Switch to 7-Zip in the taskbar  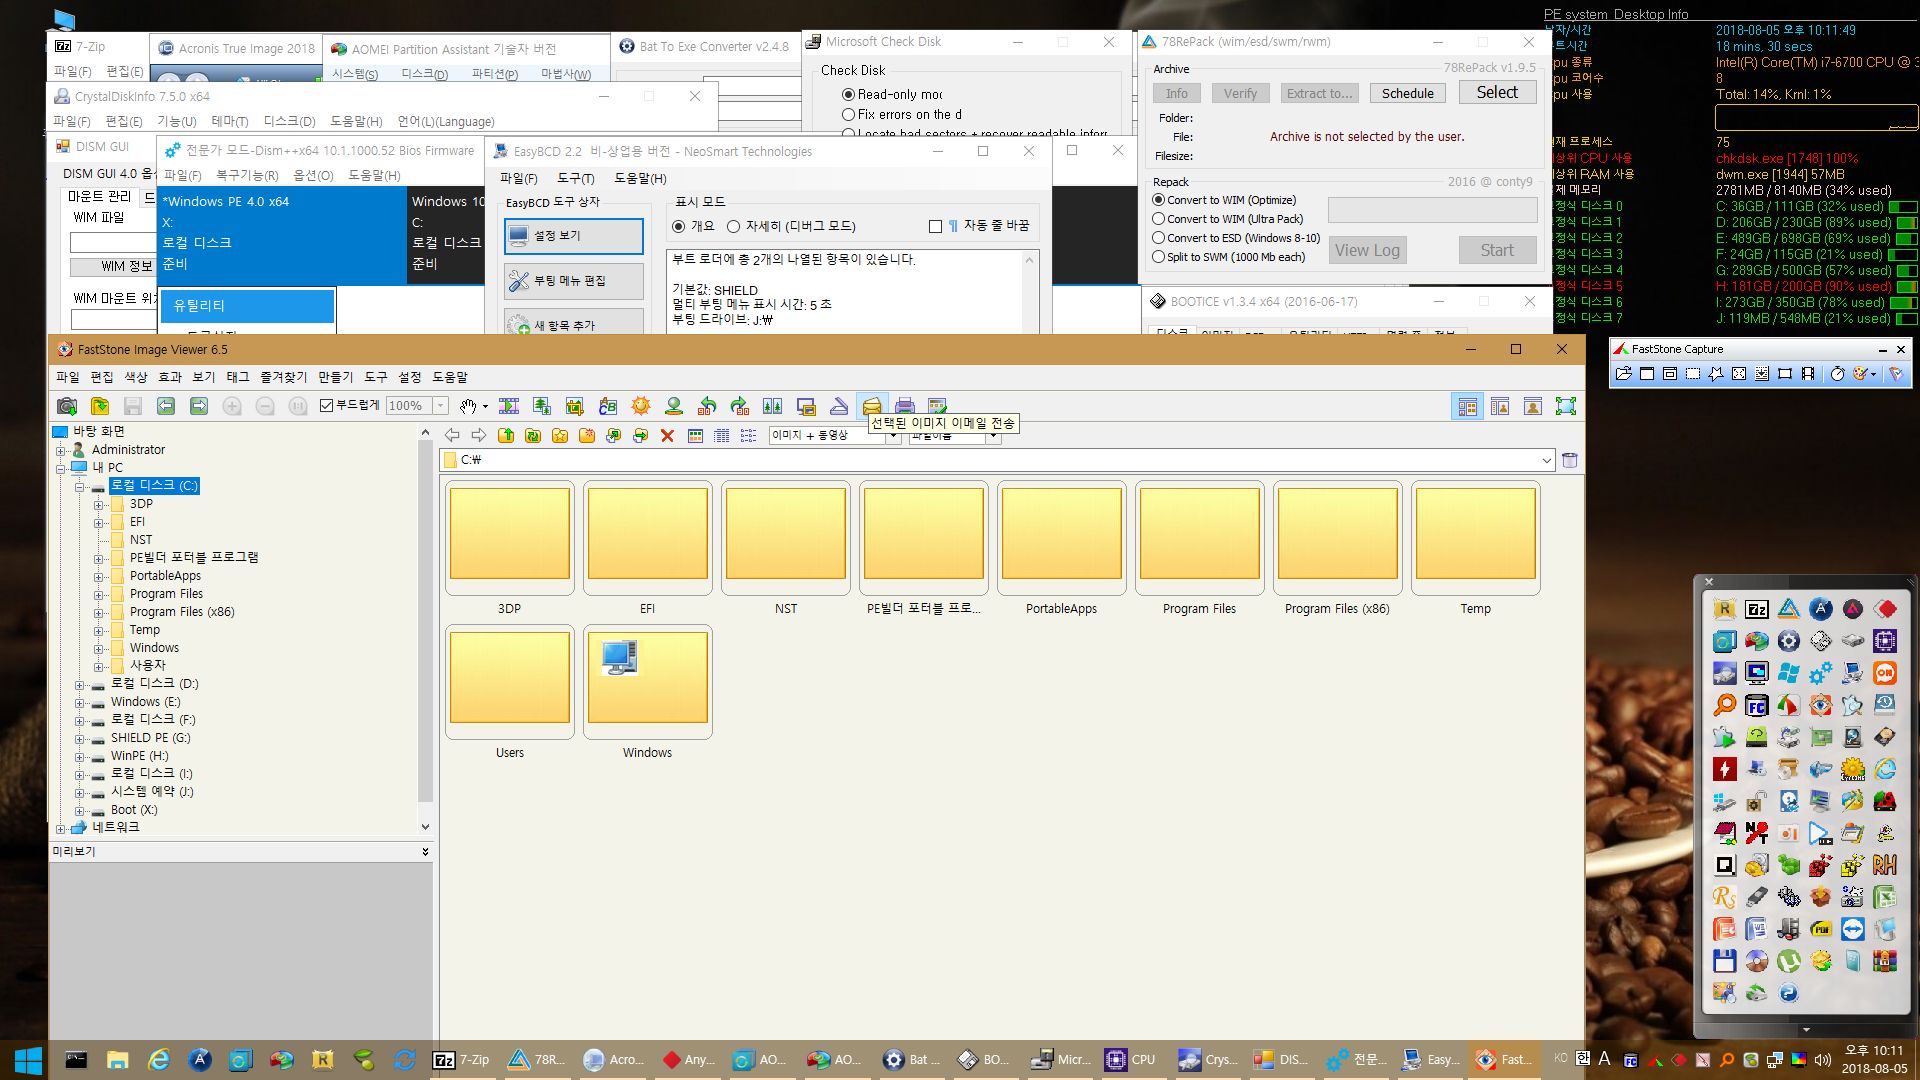coord(463,1060)
